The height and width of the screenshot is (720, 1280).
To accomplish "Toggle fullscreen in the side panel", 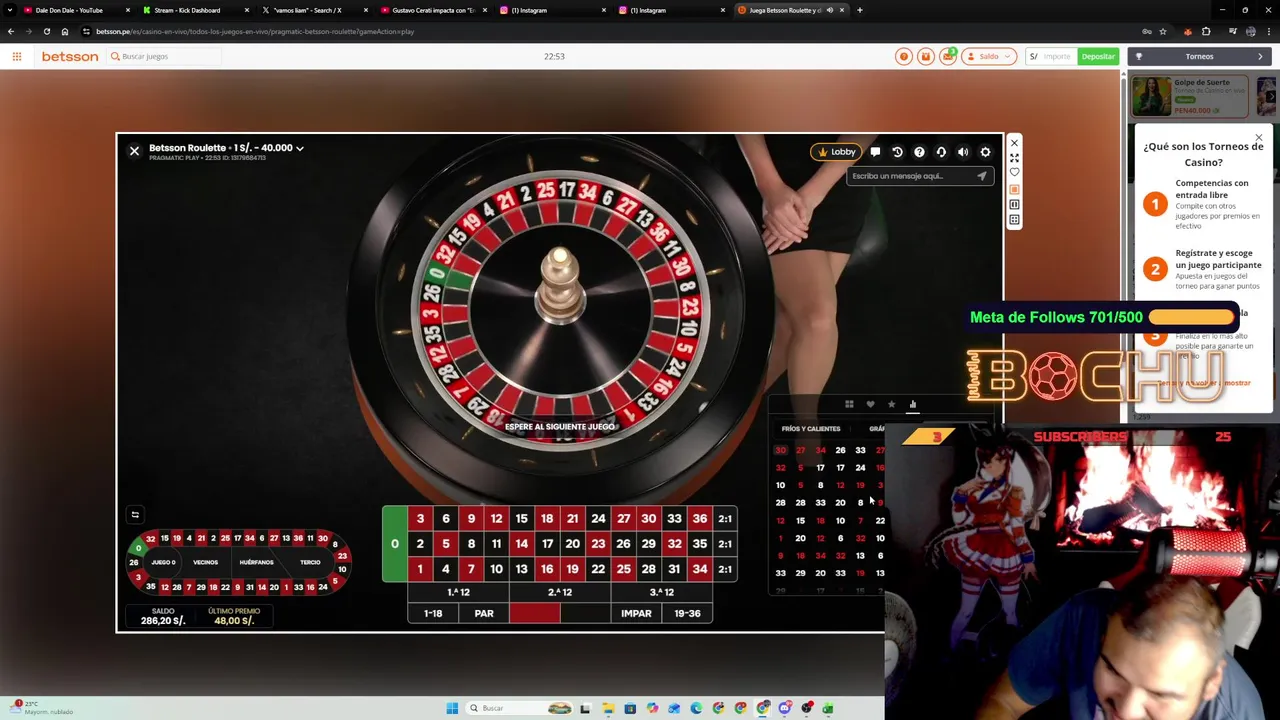I will (1014, 158).
